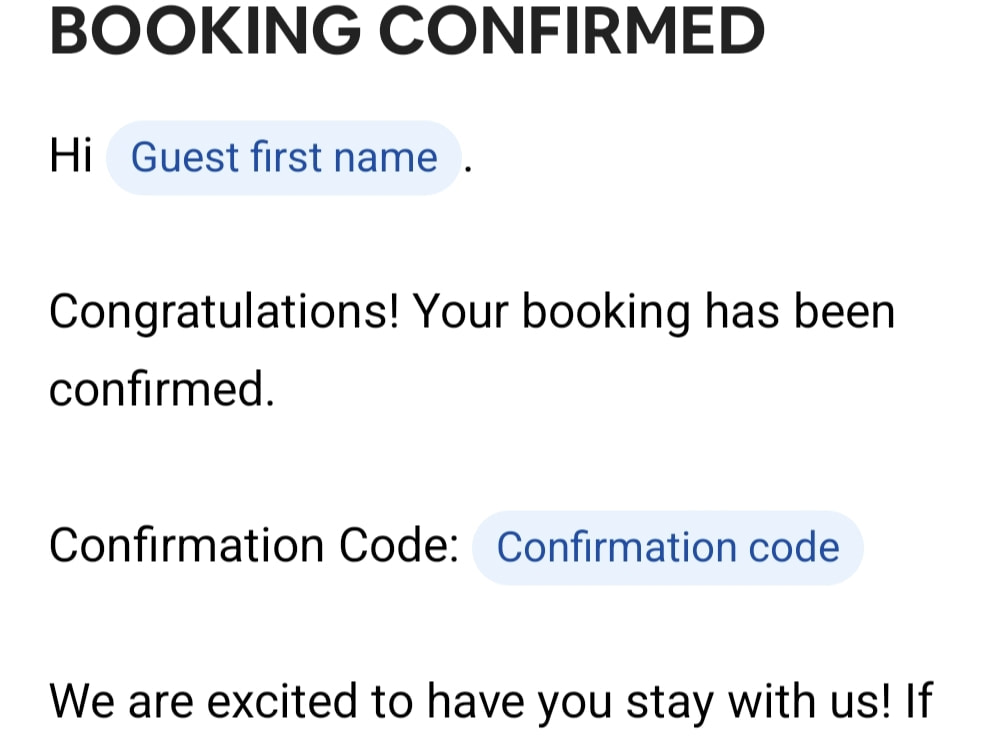Click the word Congratulations! in the message
Viewport: 1000px width, 750px height.
[x=224, y=314]
